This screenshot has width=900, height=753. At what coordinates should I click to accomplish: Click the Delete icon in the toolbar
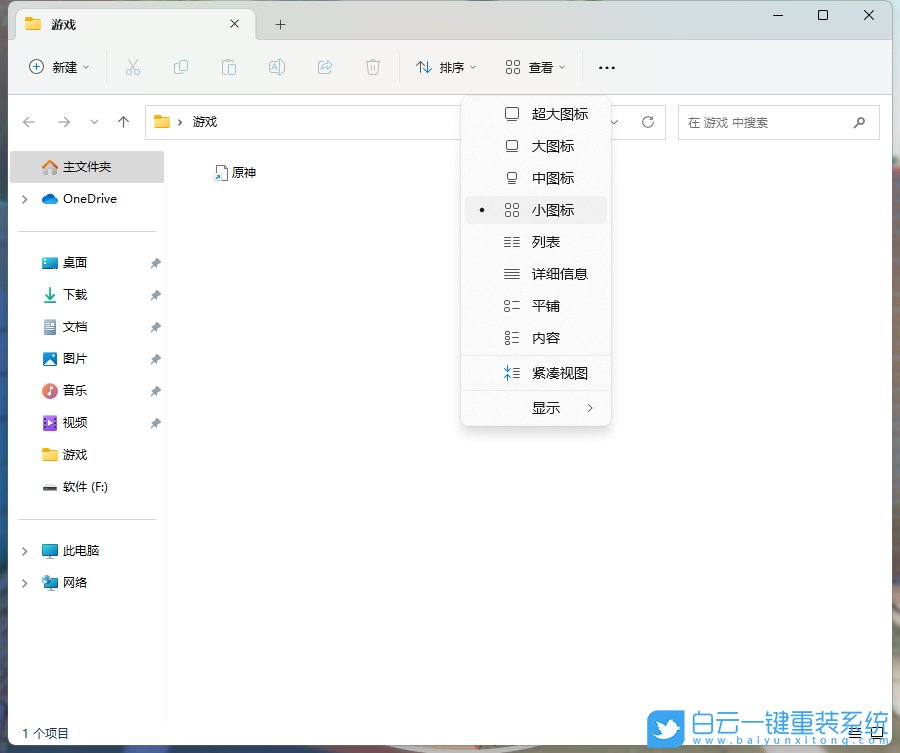[x=371, y=67]
